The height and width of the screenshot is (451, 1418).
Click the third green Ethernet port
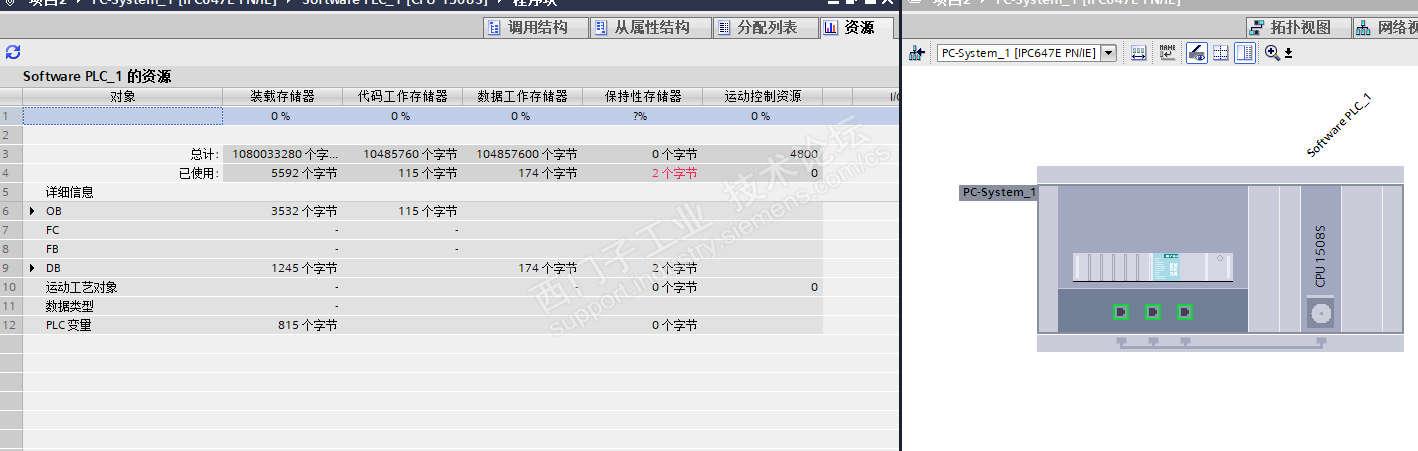[x=1185, y=312]
